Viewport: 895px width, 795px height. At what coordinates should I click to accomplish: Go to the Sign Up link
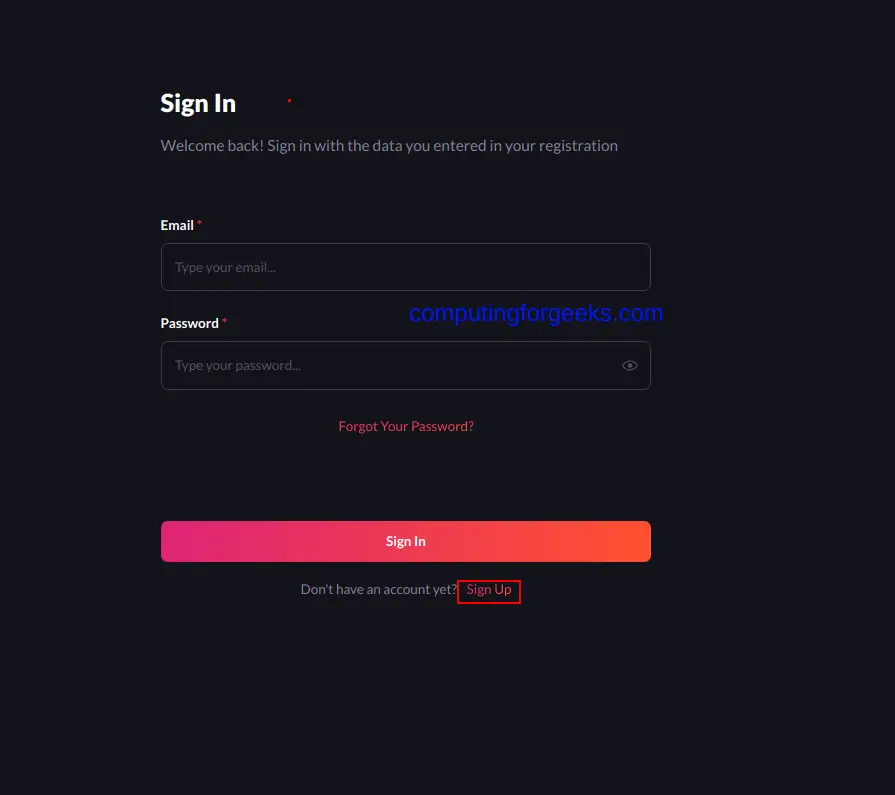point(489,590)
